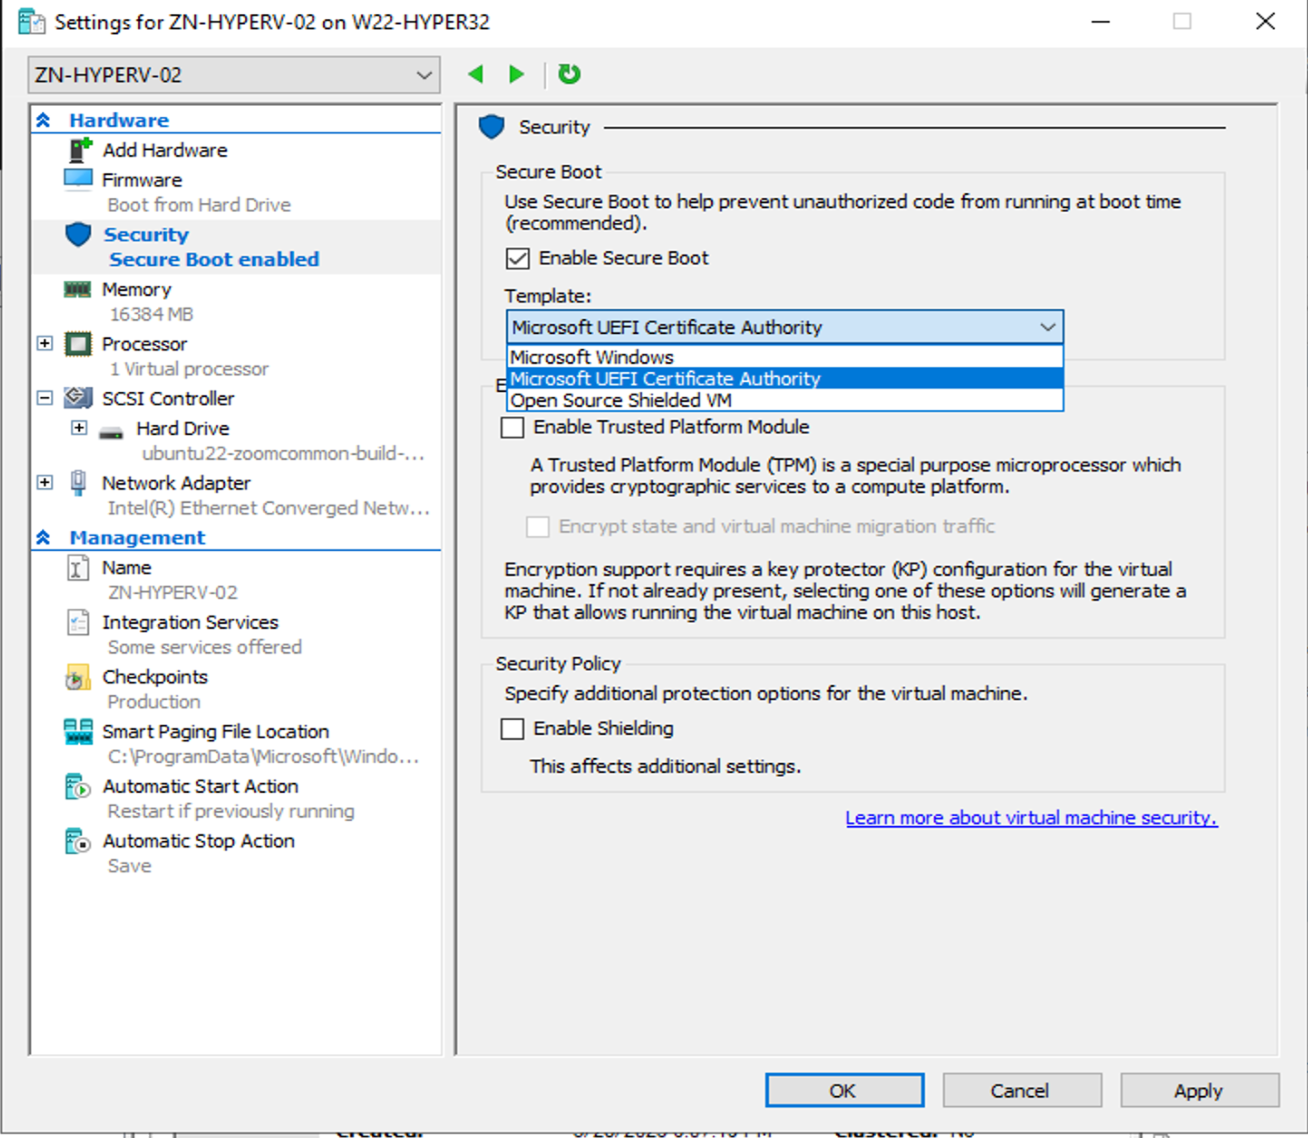Select Open Source Shielded VM option
The width and height of the screenshot is (1308, 1138).
(x=621, y=400)
